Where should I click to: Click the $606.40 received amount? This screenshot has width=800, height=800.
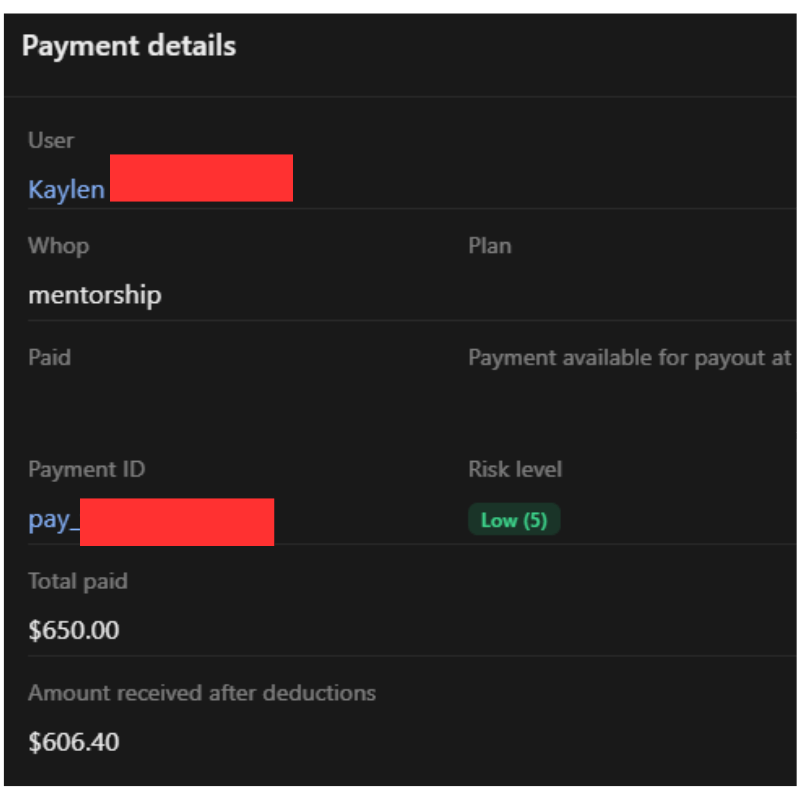click(74, 742)
